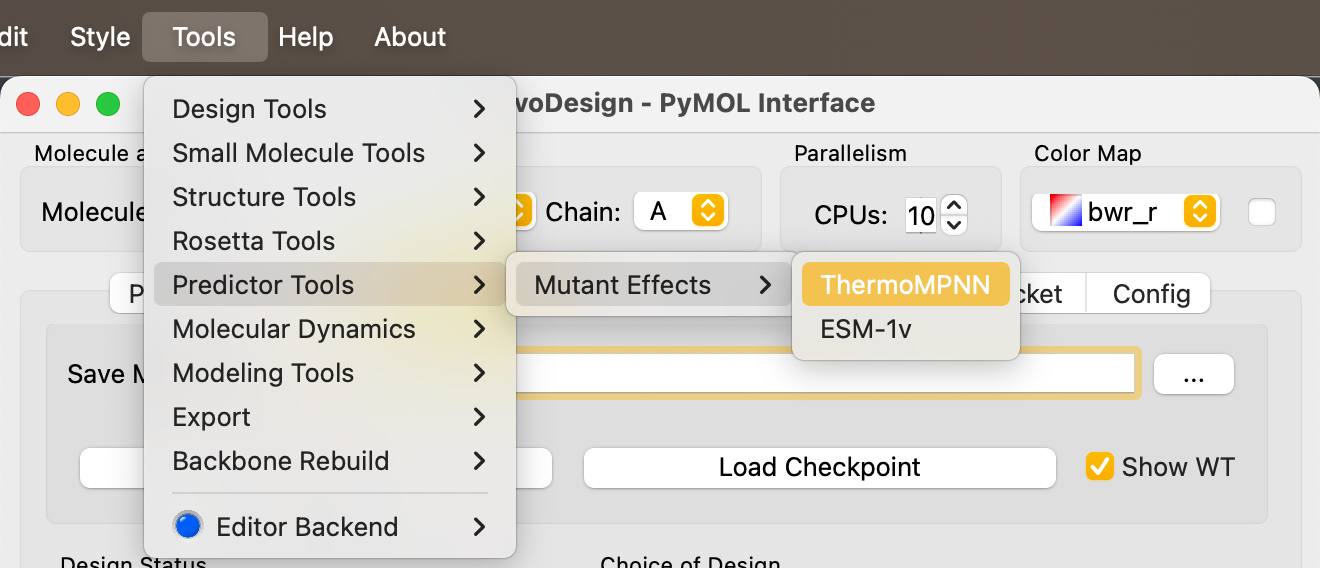
Task: Decrease the CPUs count with down arrow
Action: coord(954,224)
